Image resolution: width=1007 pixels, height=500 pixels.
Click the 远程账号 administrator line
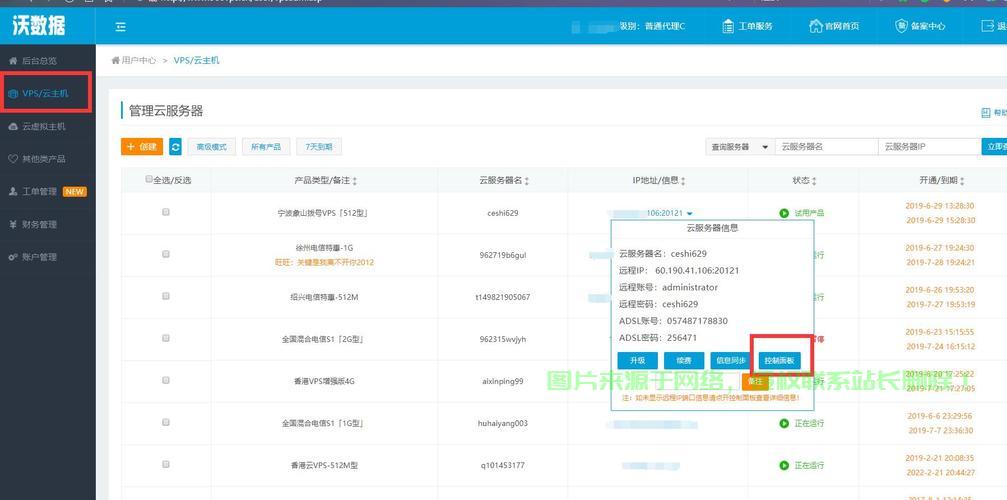(668, 288)
